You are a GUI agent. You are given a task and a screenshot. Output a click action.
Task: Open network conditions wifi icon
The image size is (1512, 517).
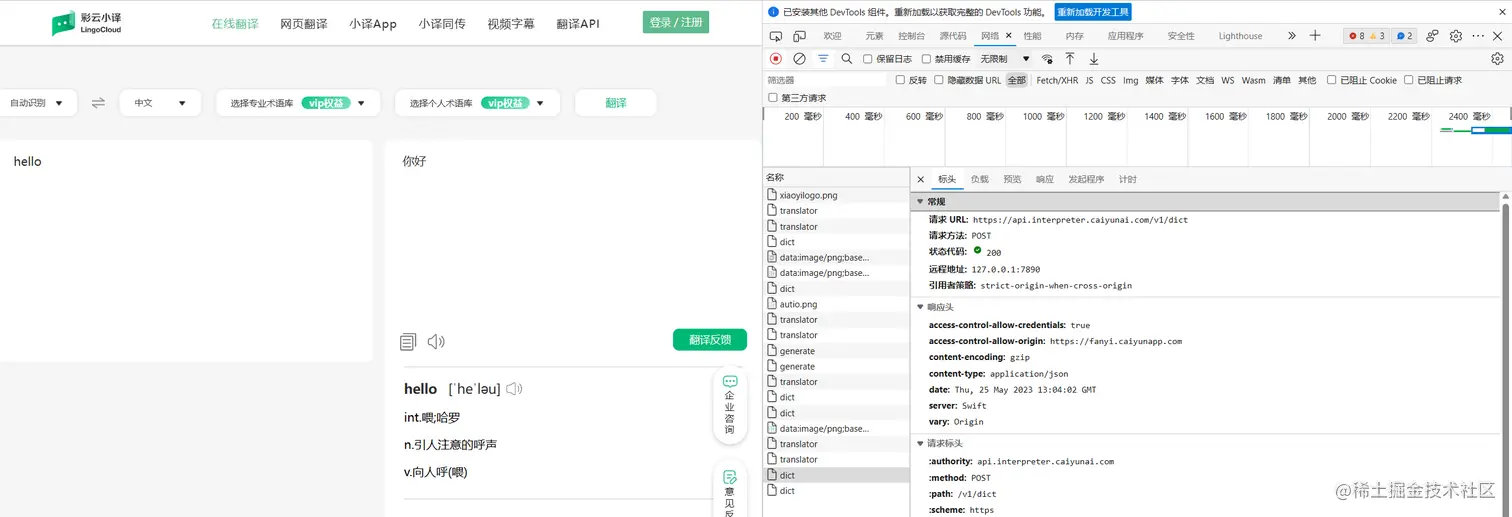tap(1047, 59)
